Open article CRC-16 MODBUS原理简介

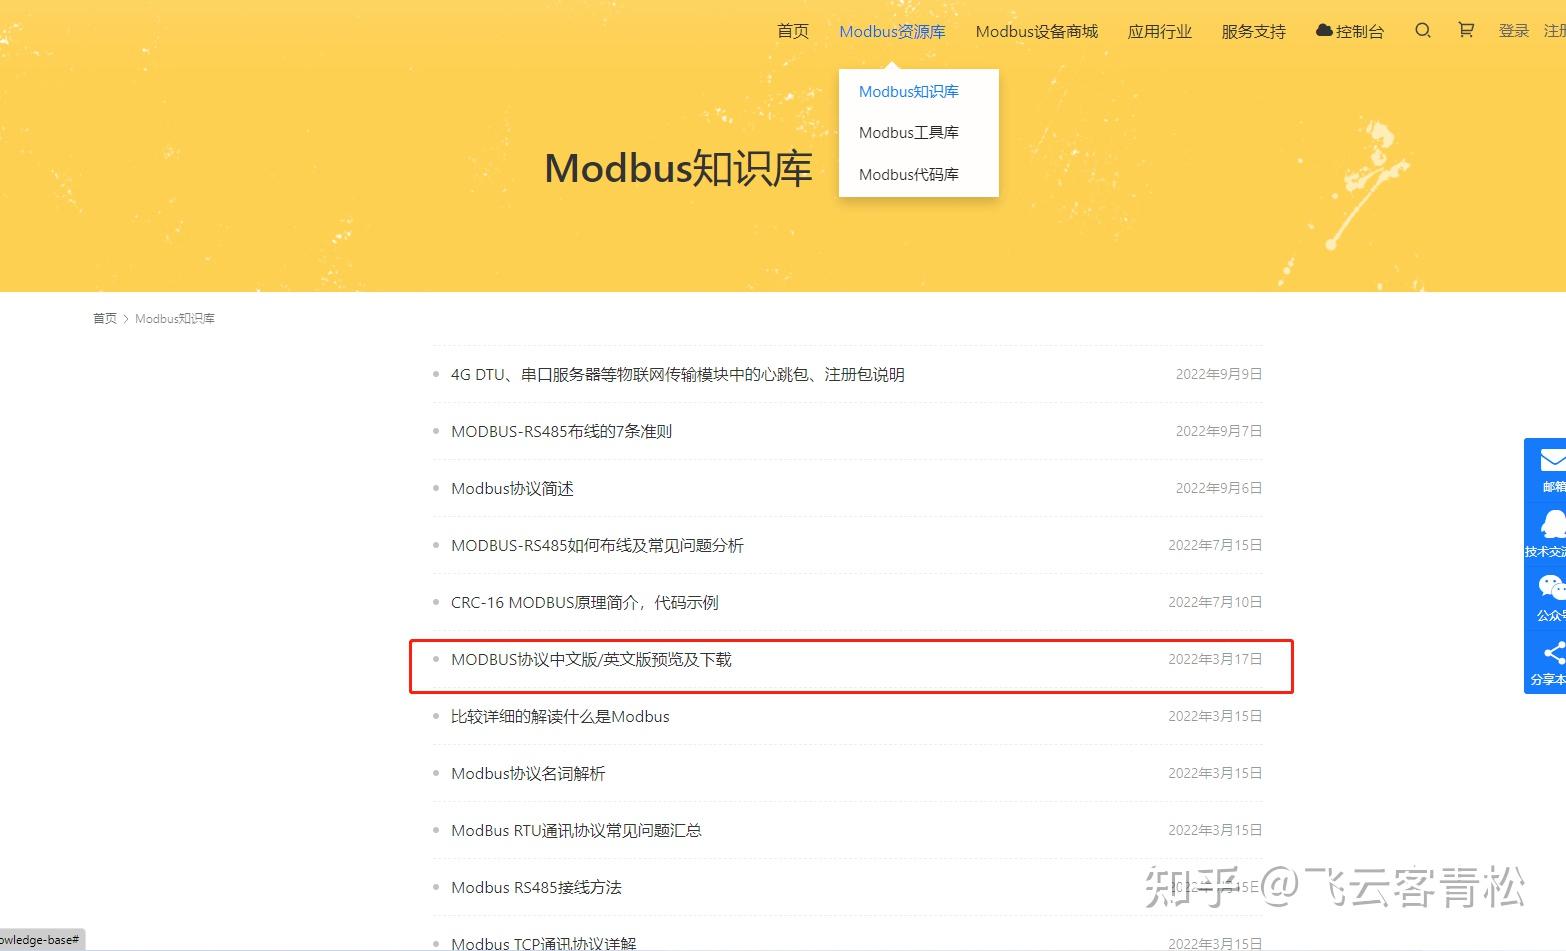click(x=584, y=602)
